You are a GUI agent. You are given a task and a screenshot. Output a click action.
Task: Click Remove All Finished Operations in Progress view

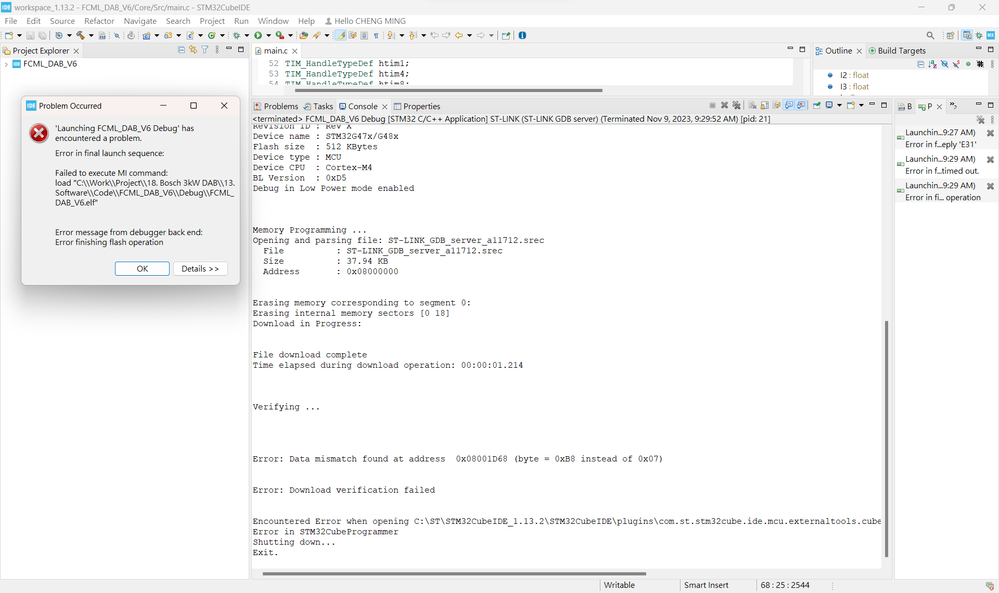click(x=980, y=119)
